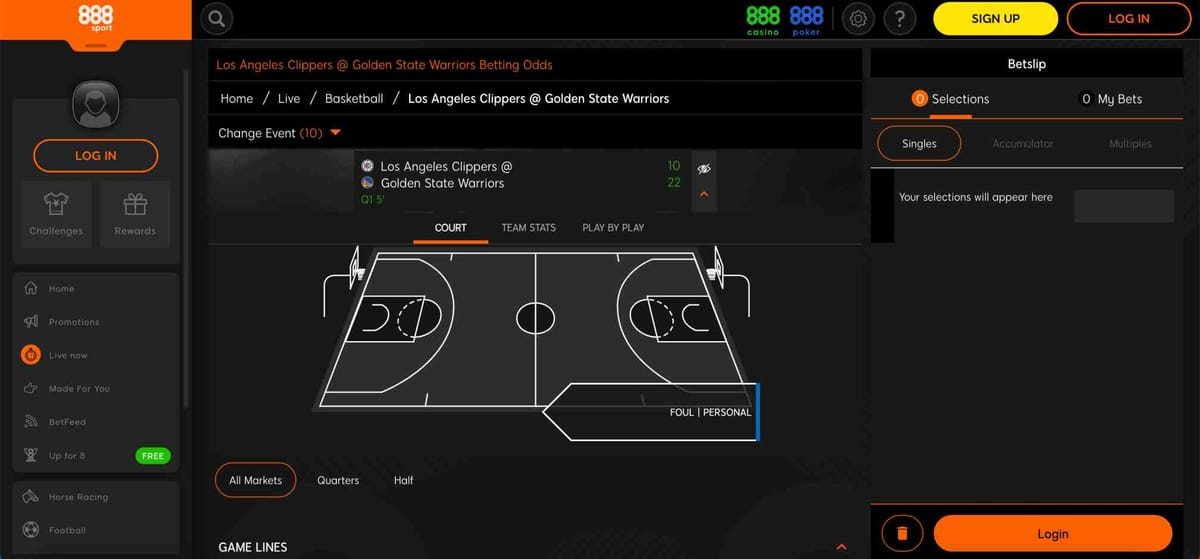Switch to TEAM STATS tab
This screenshot has width=1200, height=559.
(x=528, y=228)
